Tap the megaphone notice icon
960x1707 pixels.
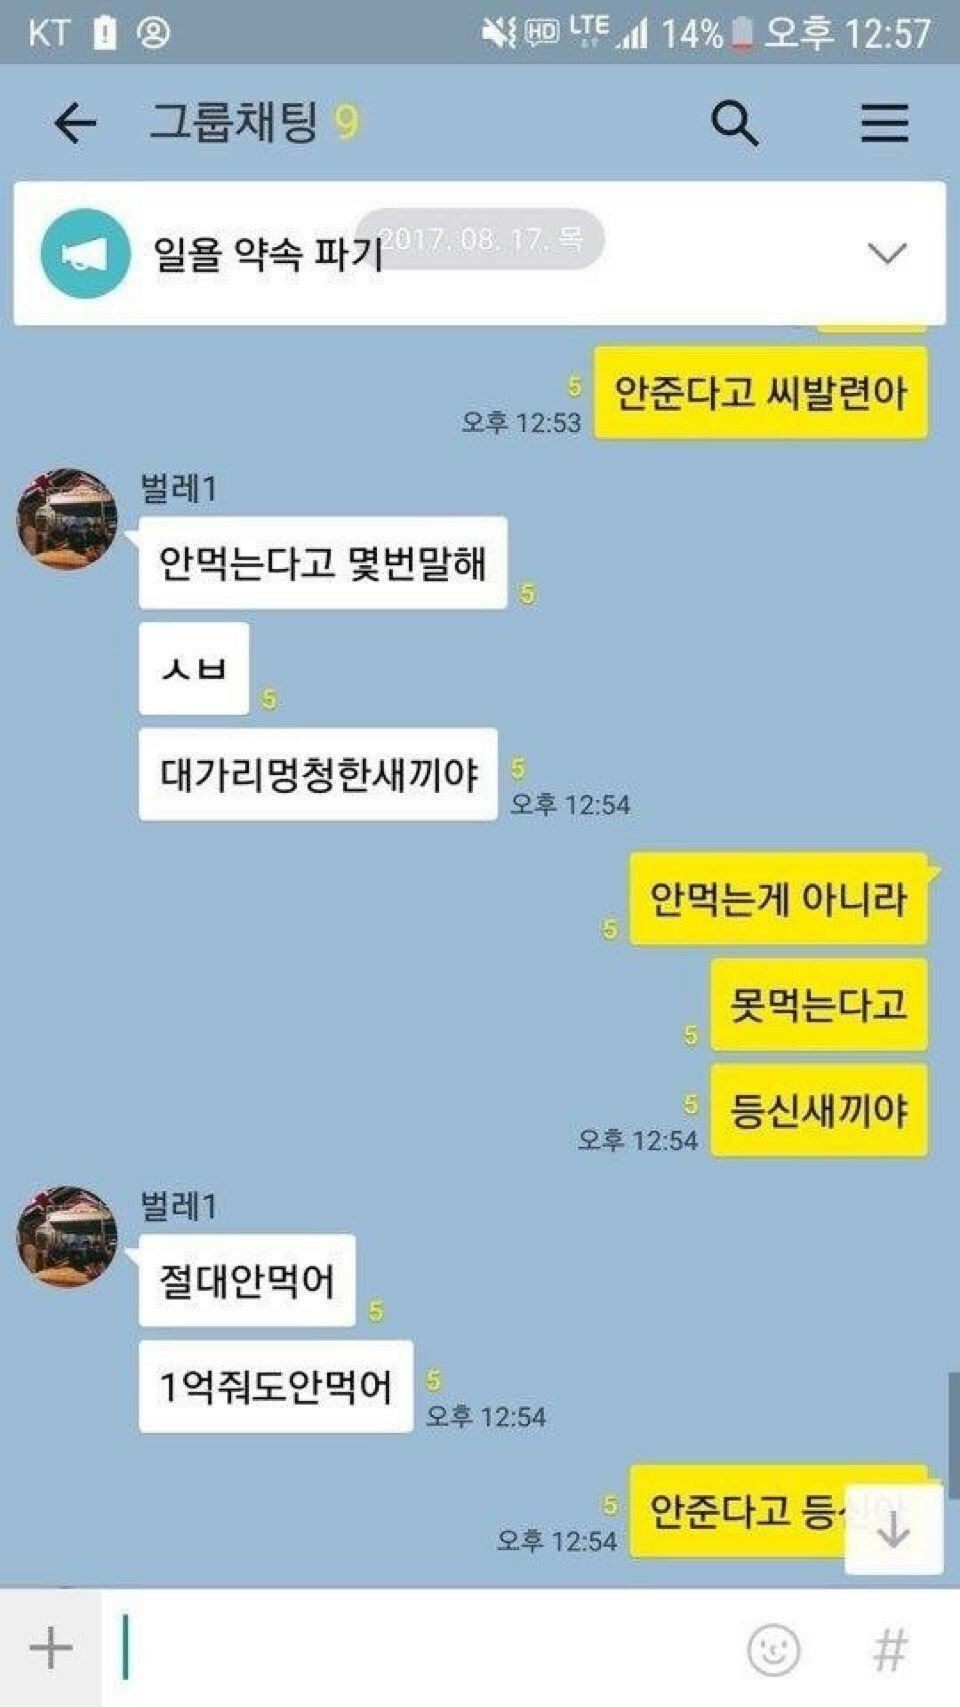(86, 253)
